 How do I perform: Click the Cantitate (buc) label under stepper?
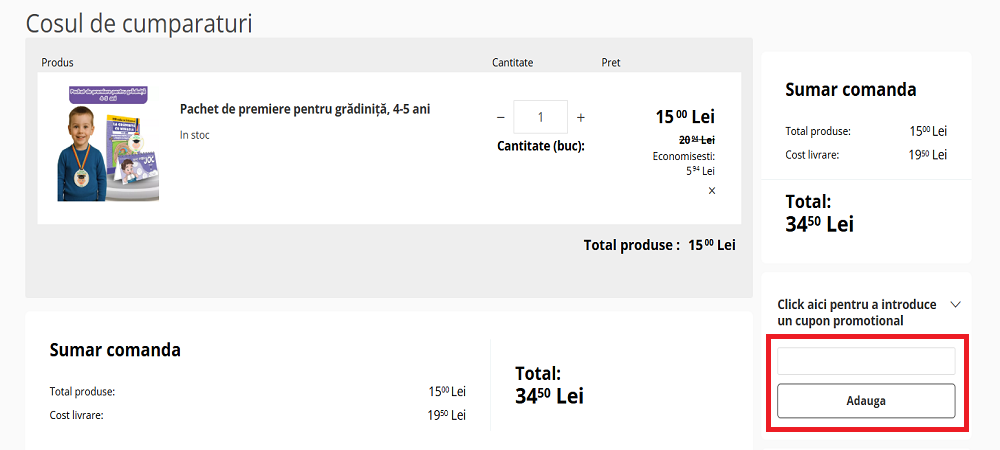point(540,146)
